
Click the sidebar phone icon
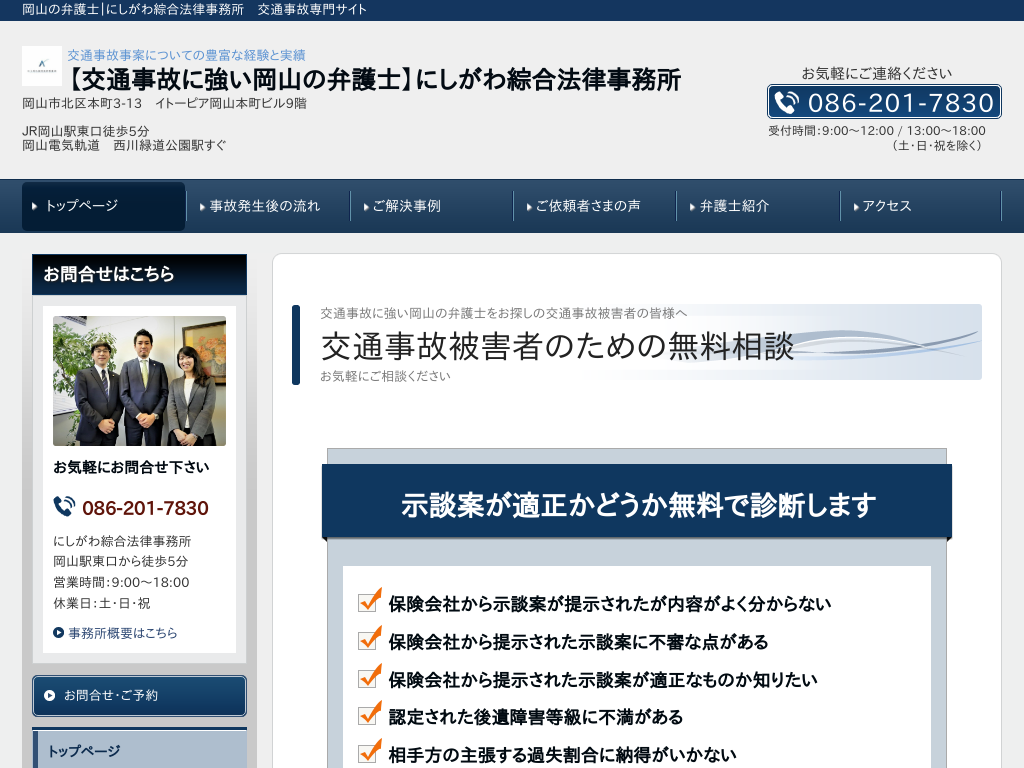click(64, 507)
